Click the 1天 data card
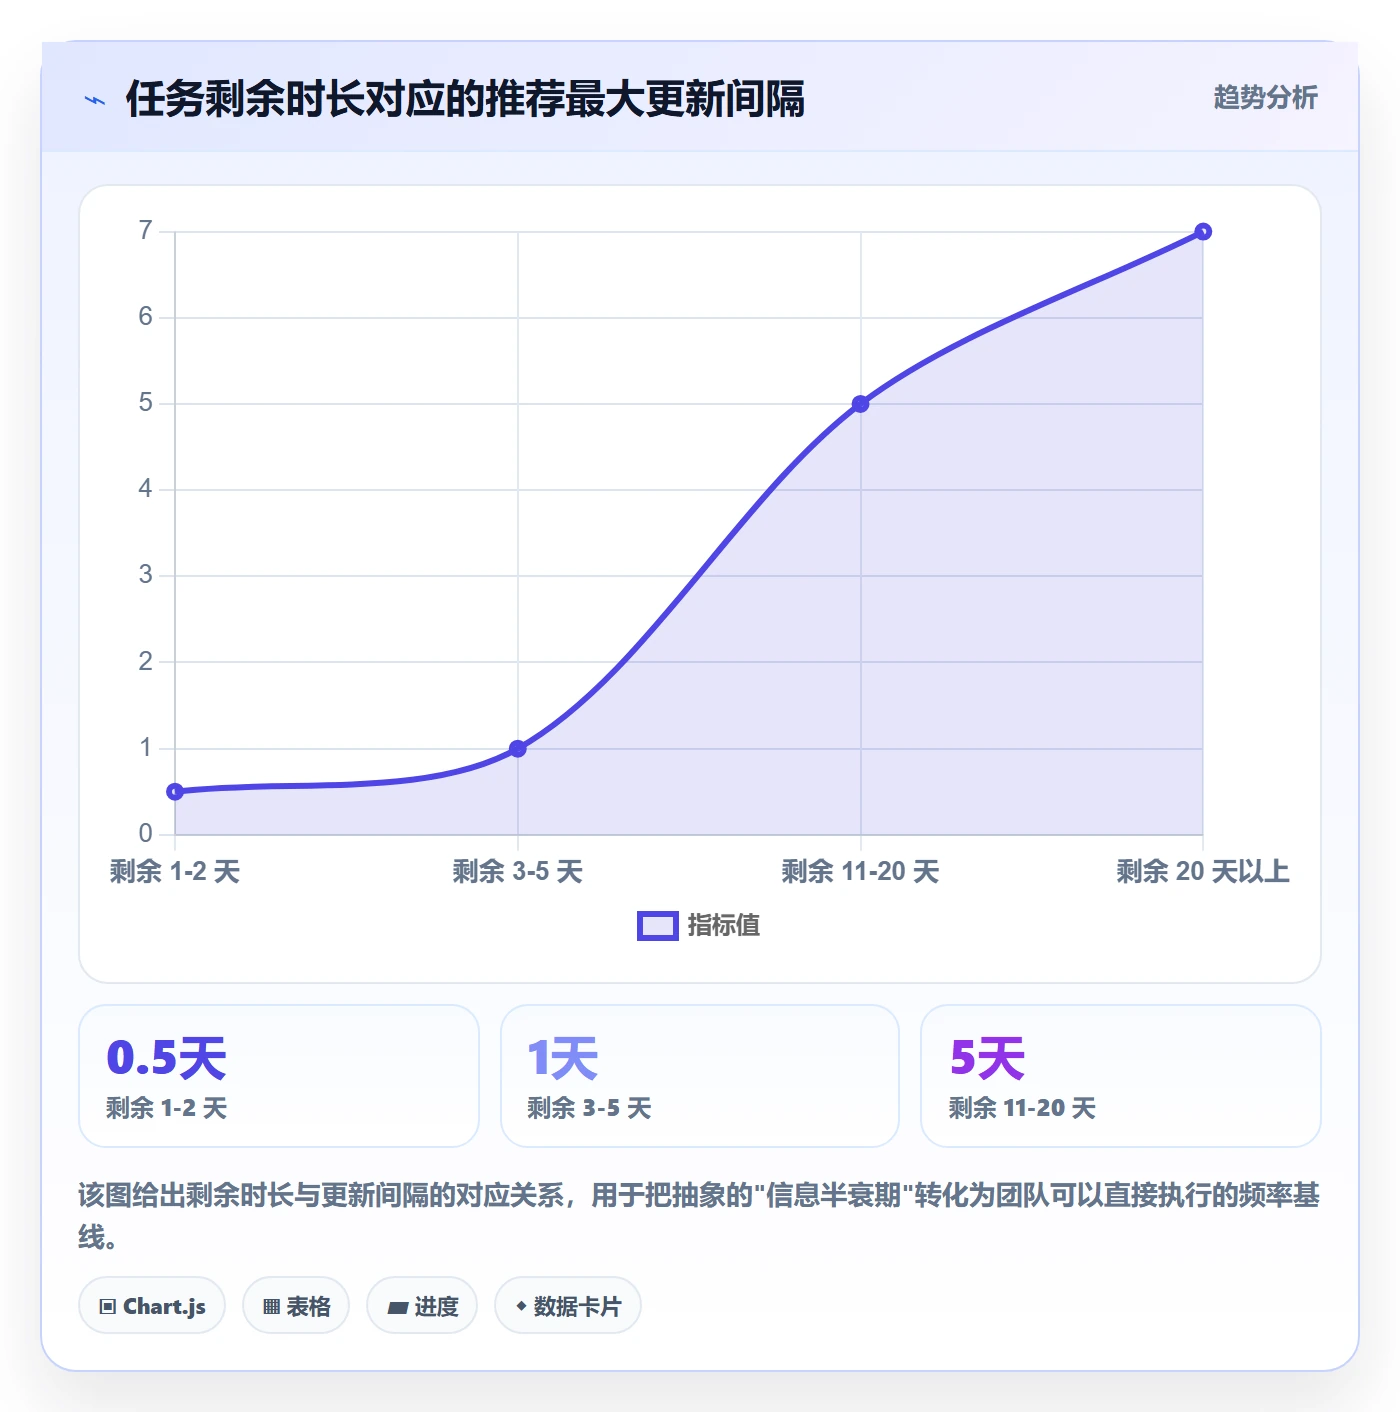The height and width of the screenshot is (1412, 1400). (700, 1076)
